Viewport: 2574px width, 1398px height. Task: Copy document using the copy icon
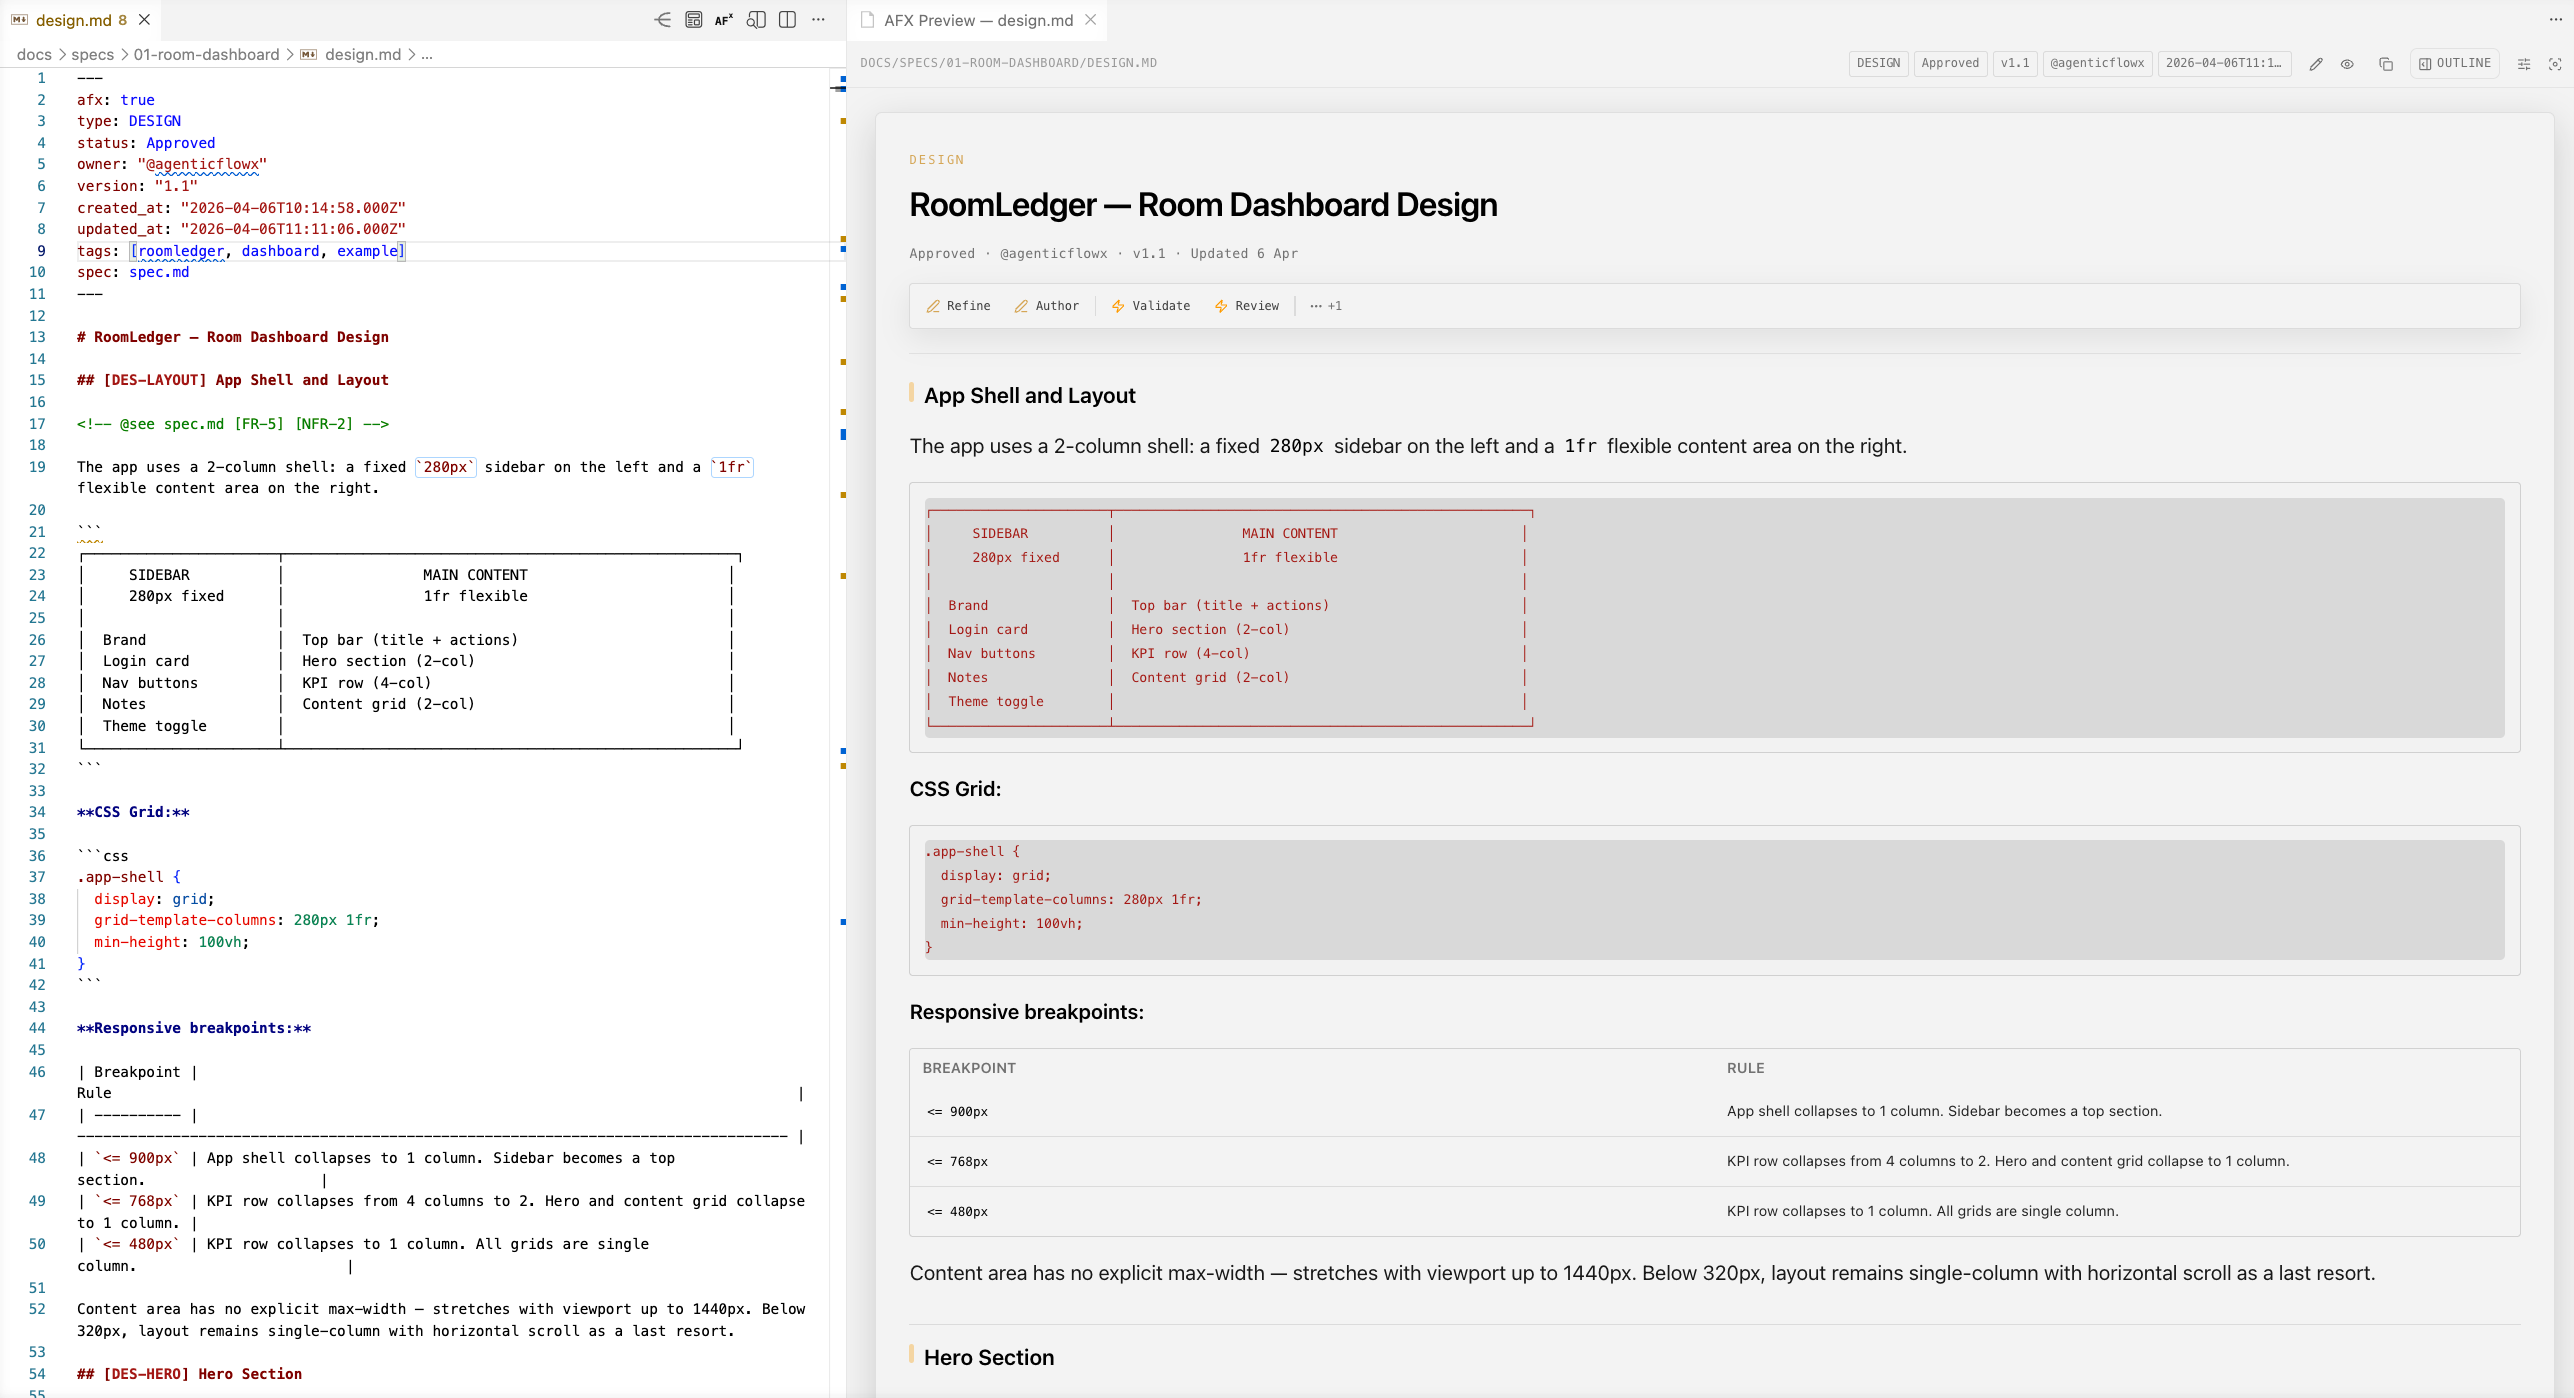click(2385, 63)
